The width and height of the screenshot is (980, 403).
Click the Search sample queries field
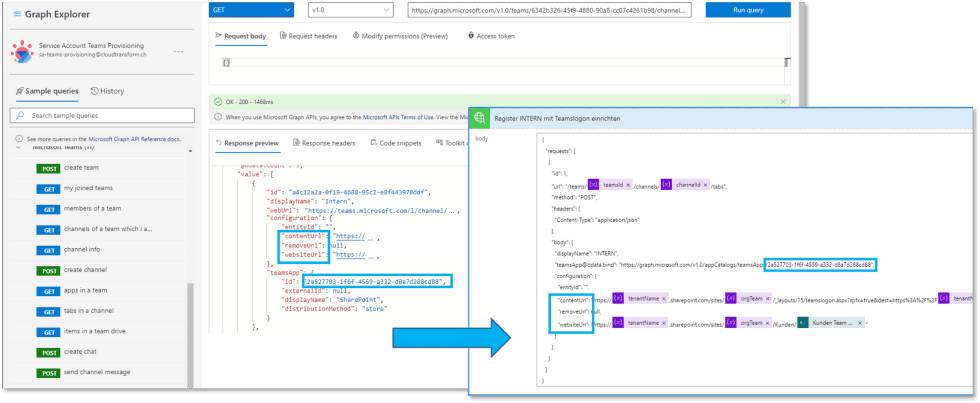click(102, 116)
